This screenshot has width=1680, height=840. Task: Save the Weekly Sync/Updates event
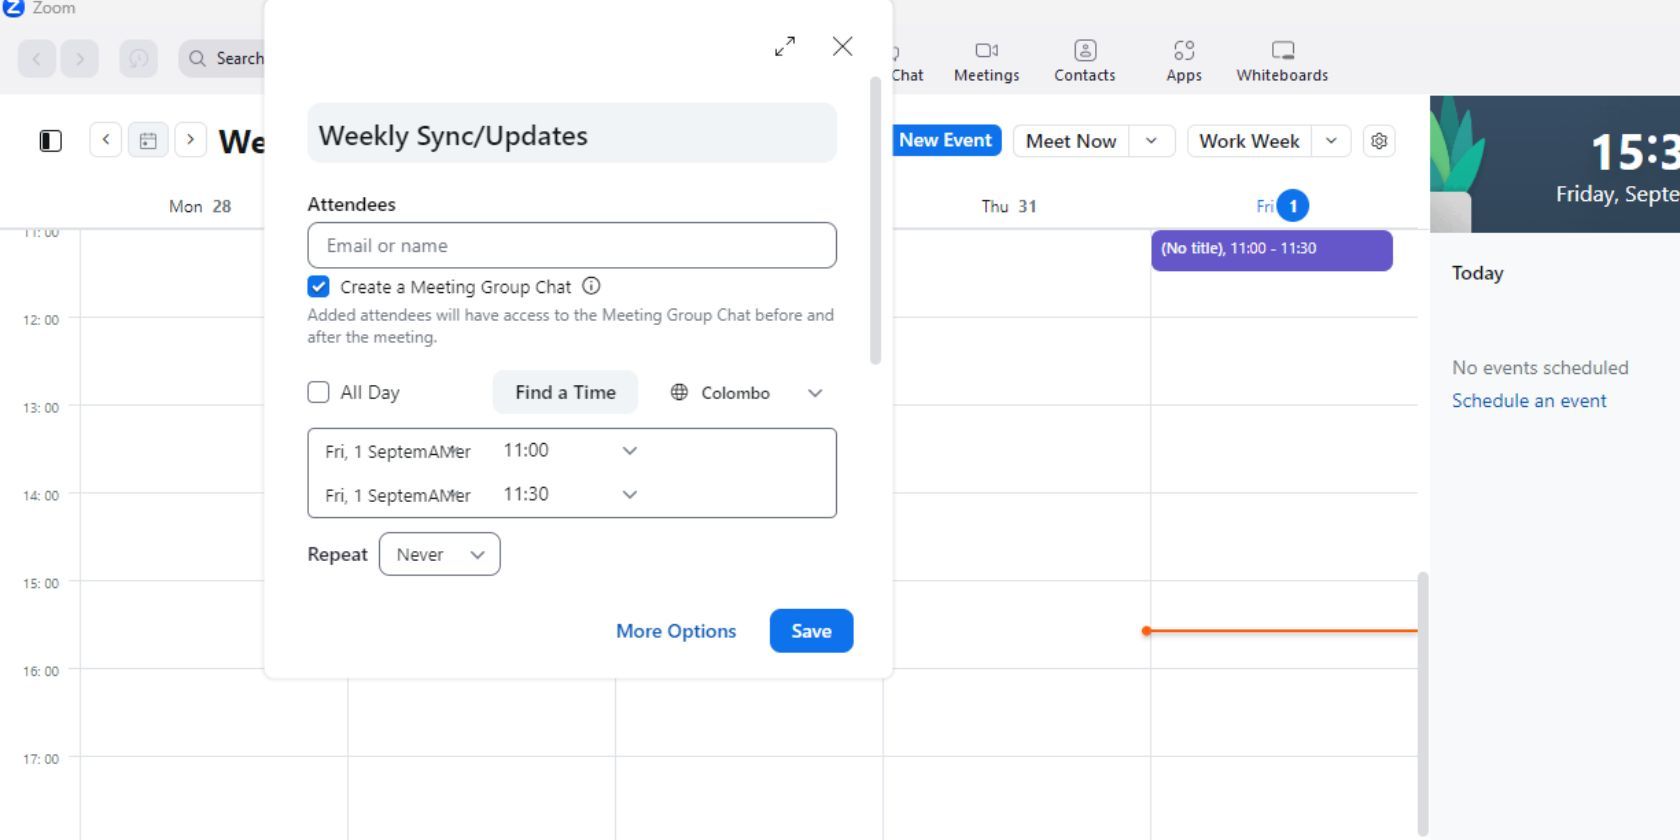(x=811, y=631)
